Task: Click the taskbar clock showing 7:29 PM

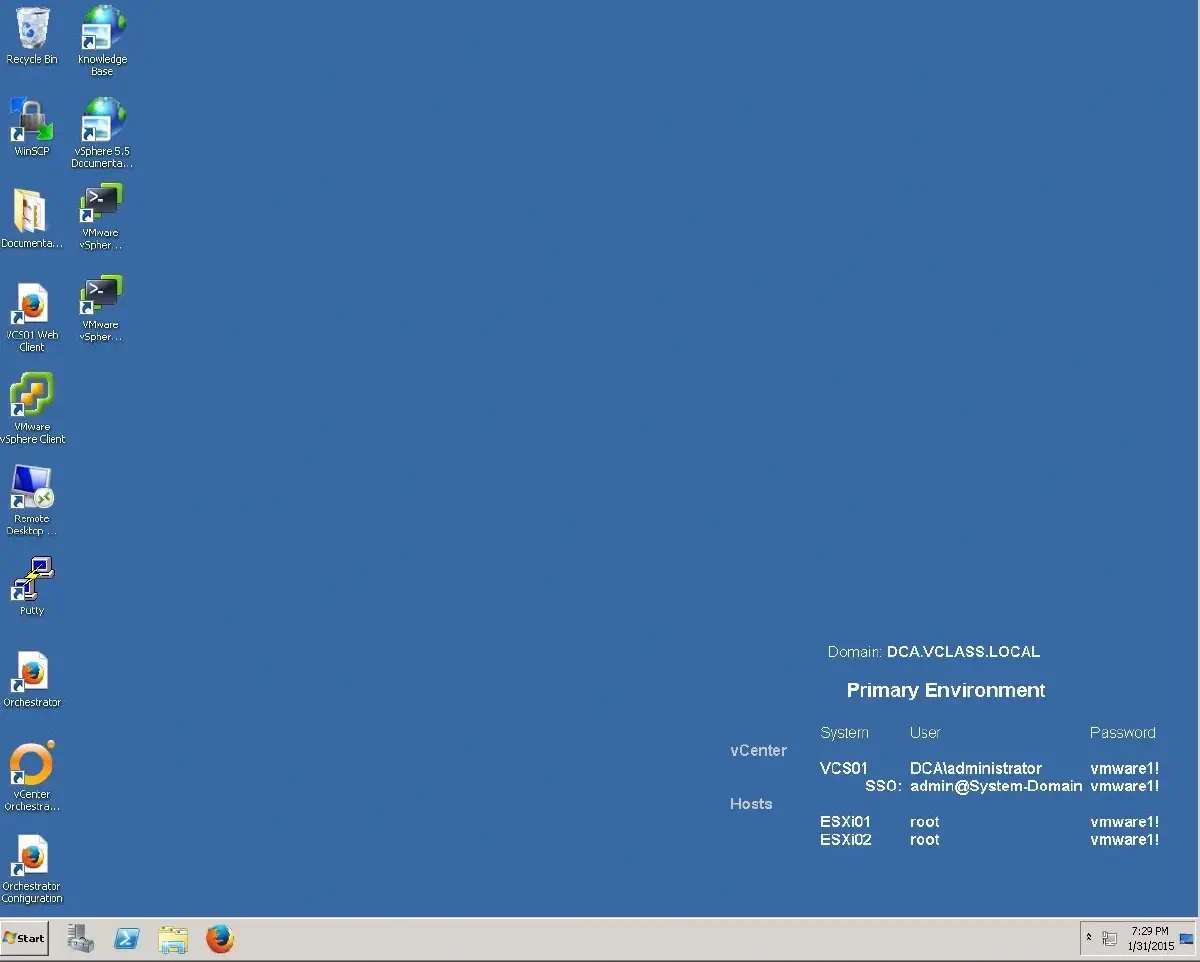Action: [1150, 939]
